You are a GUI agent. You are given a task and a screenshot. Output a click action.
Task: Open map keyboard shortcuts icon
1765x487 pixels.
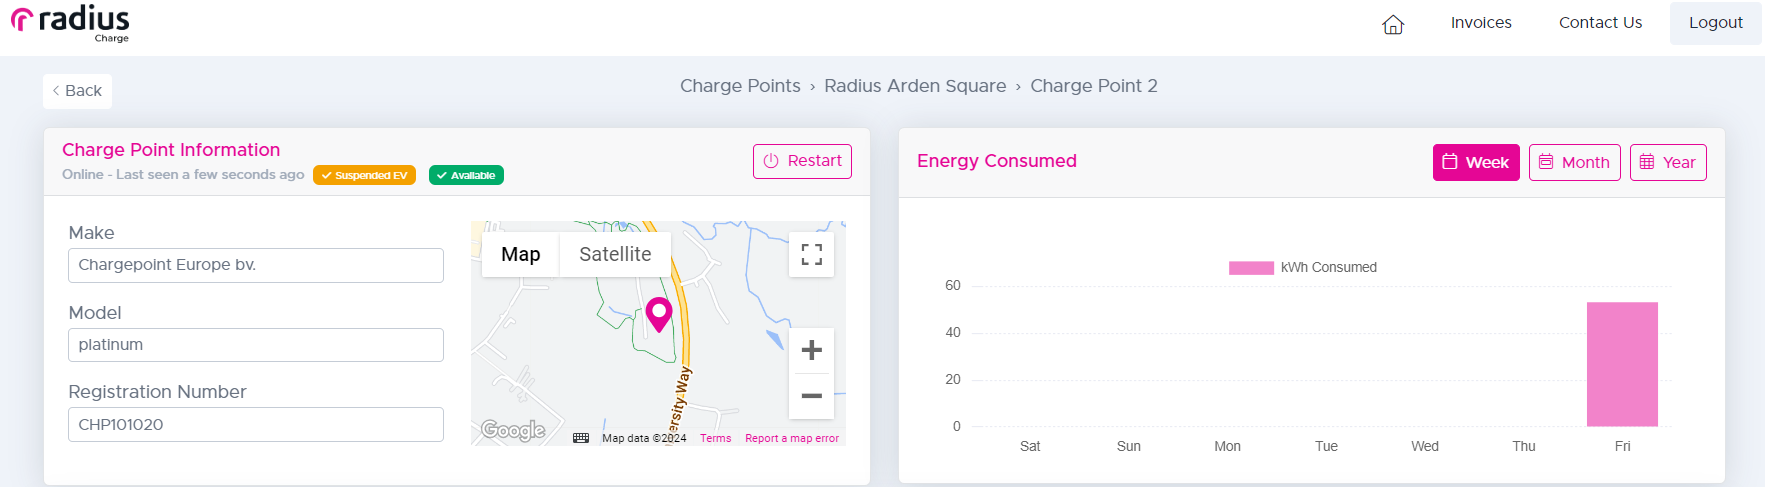[581, 438]
